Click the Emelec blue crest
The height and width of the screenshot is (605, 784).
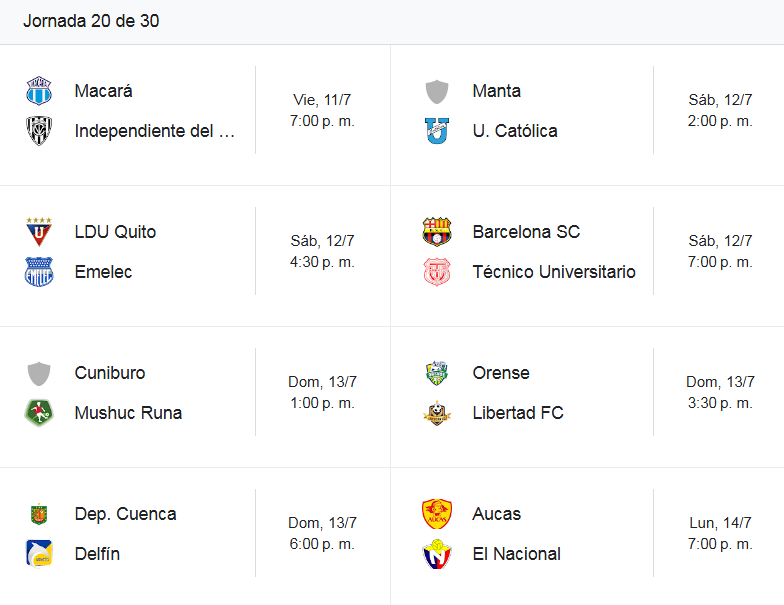pos(39,272)
